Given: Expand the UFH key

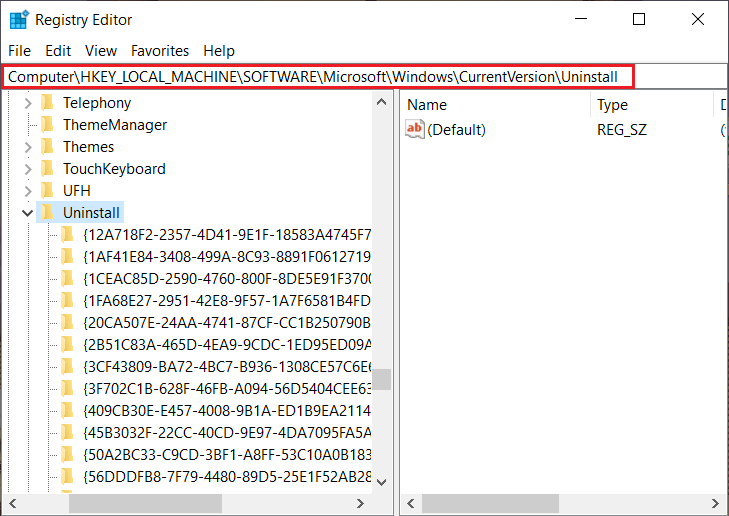Looking at the screenshot, I should [x=28, y=191].
